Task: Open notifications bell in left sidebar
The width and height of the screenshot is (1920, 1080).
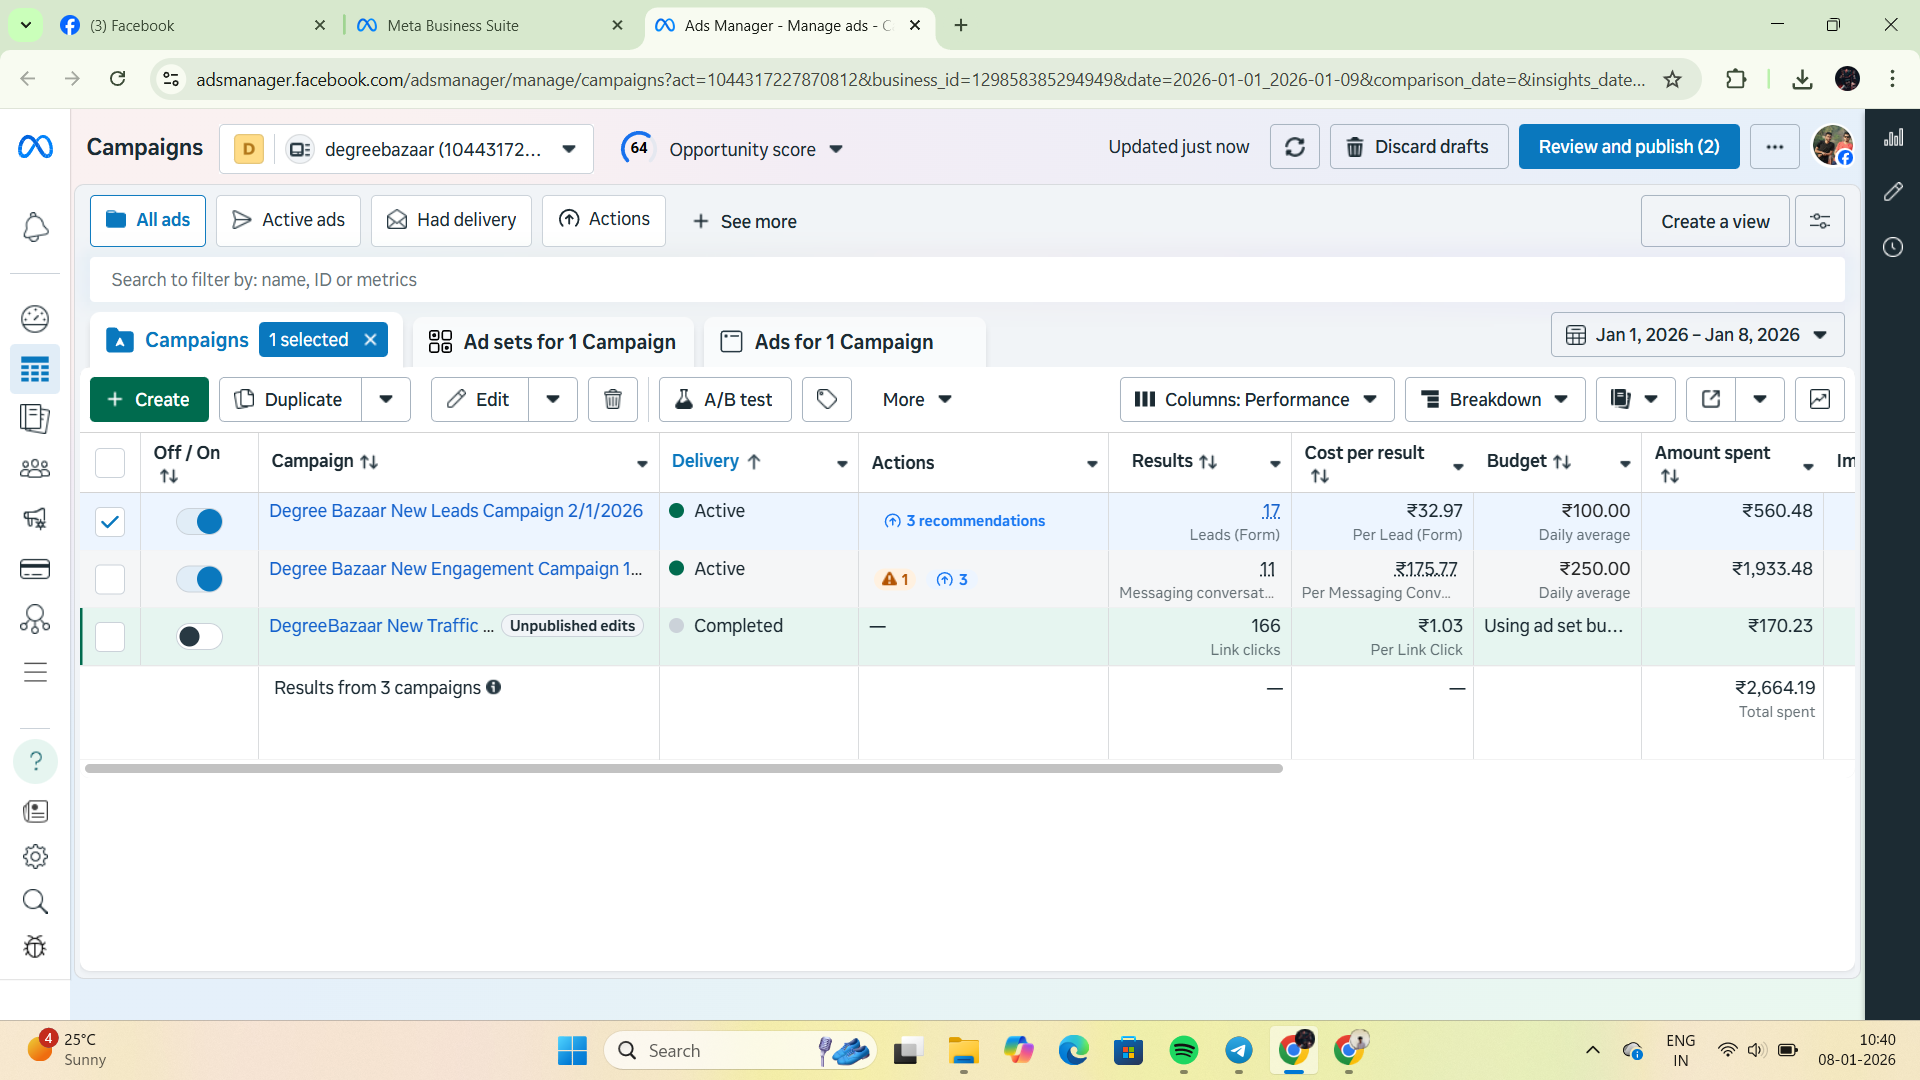Action: click(35, 227)
